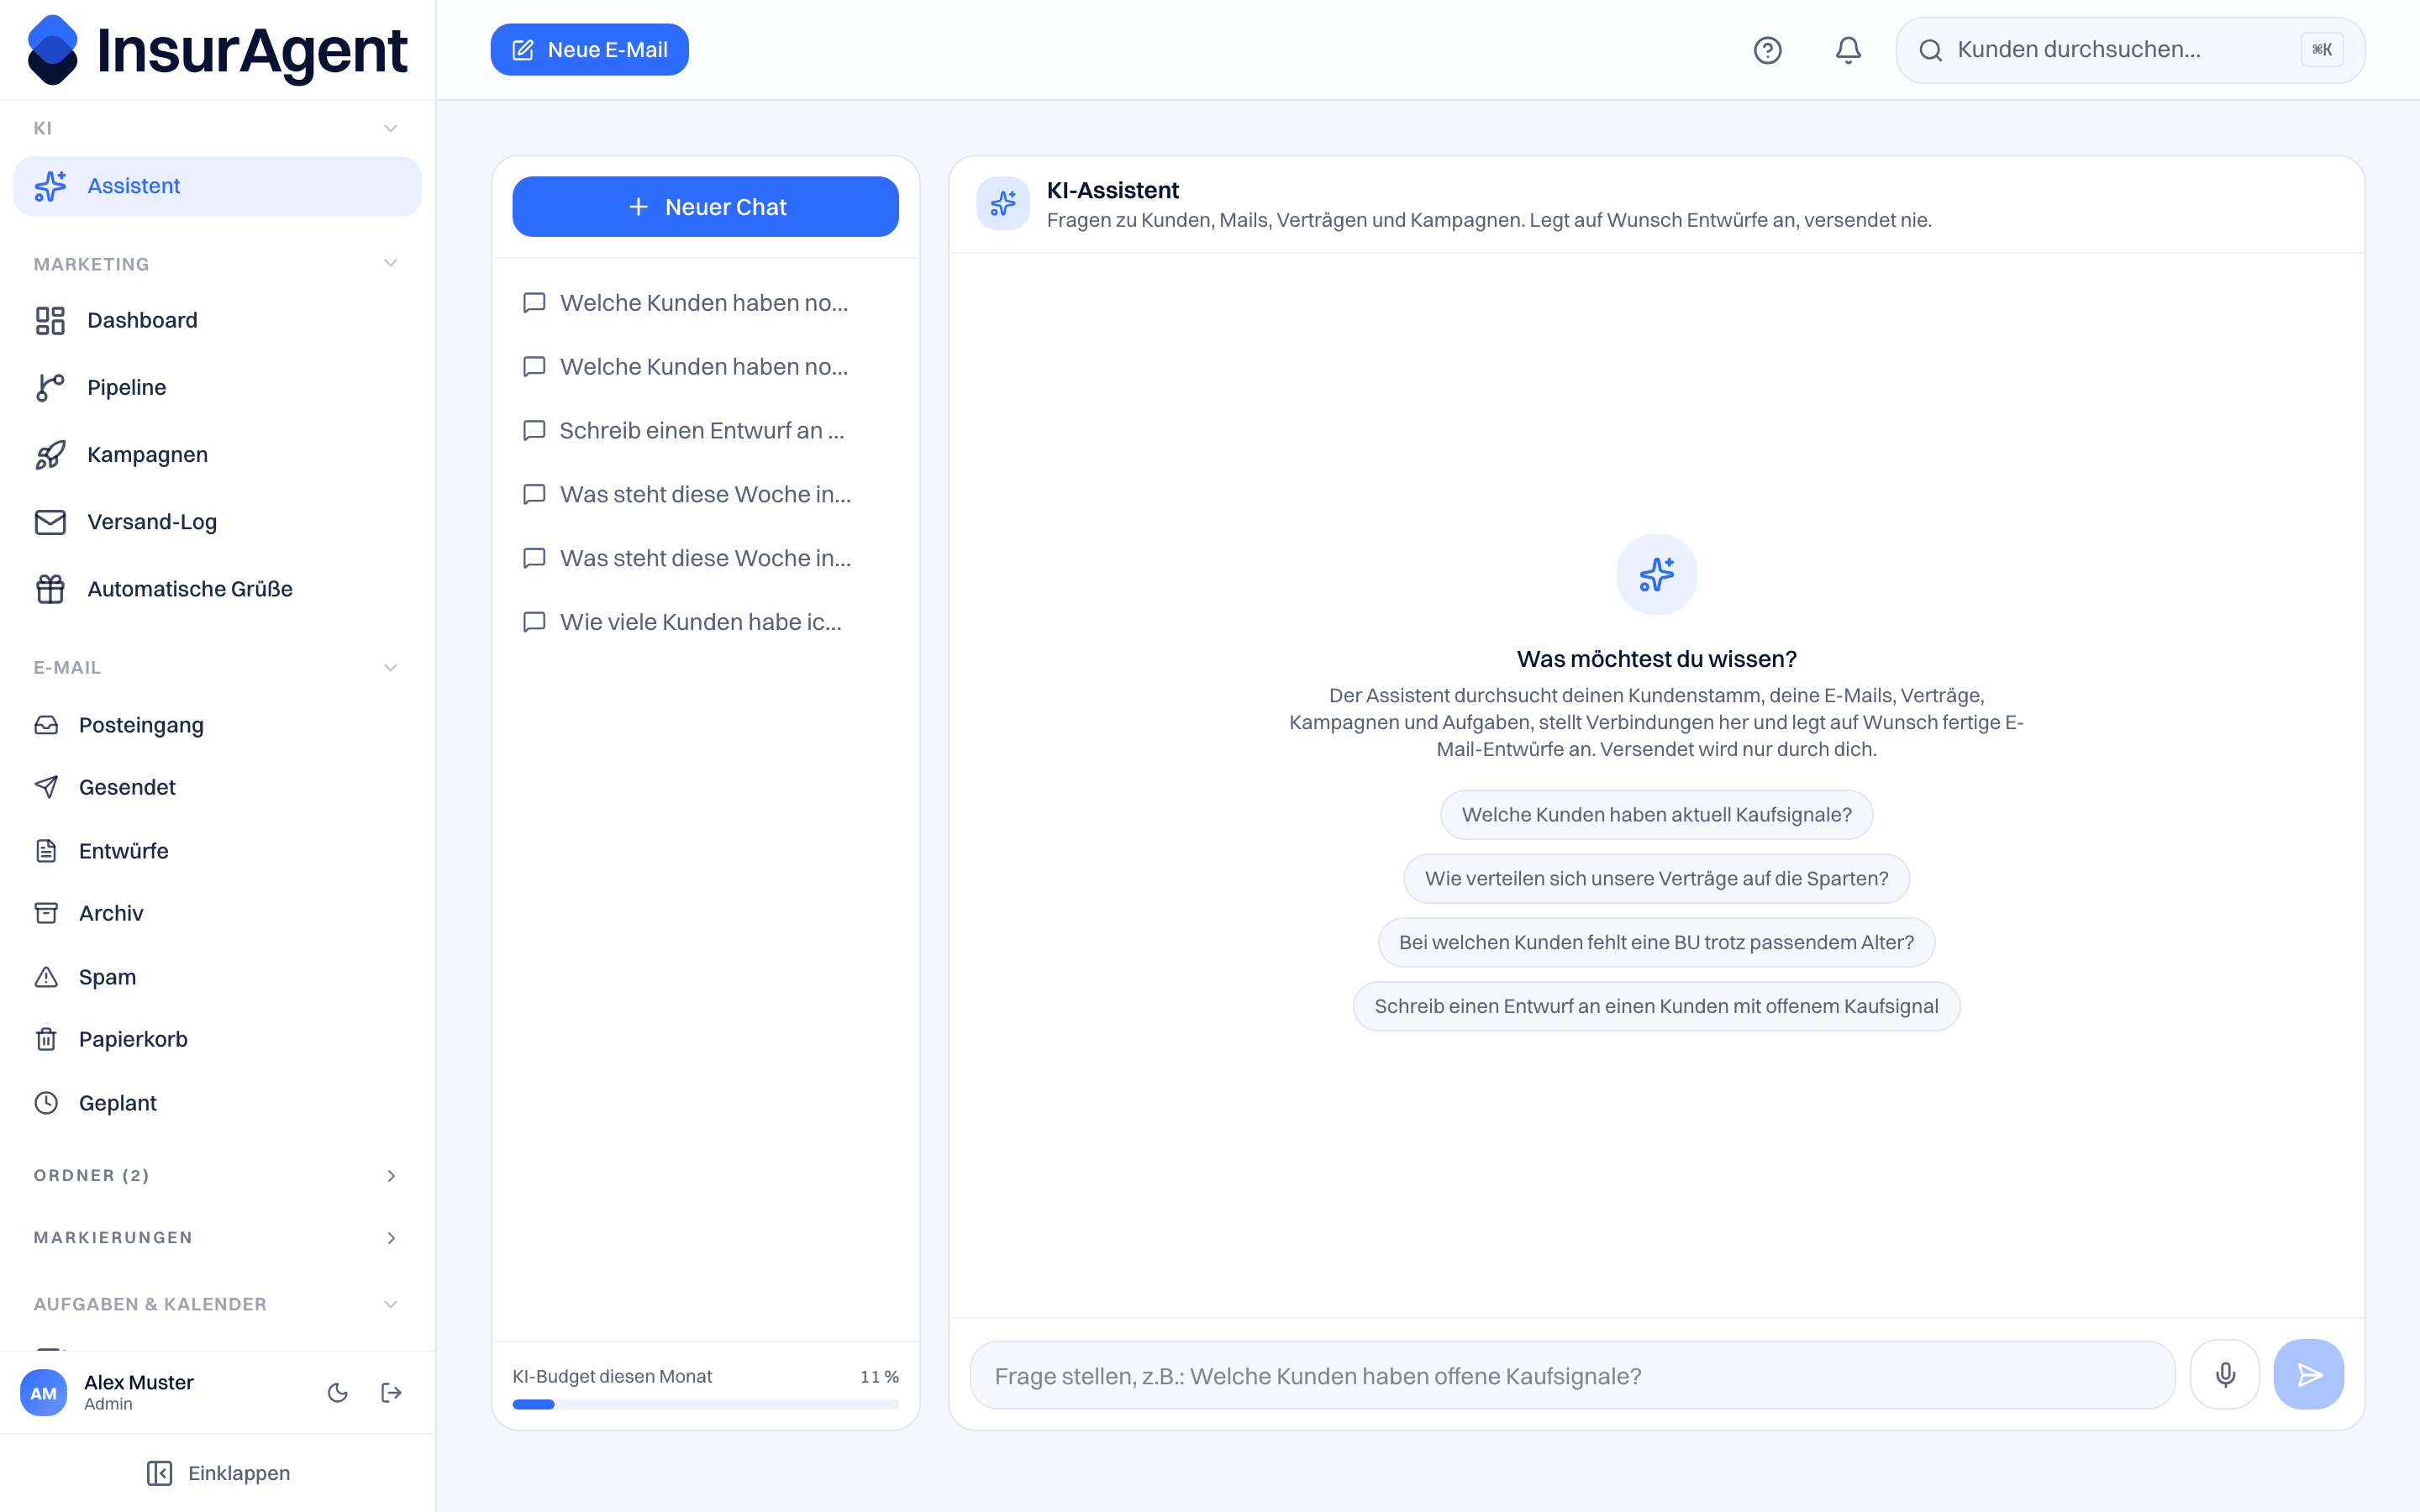
Task: Open the Assistent sidebar item
Action: (x=217, y=186)
